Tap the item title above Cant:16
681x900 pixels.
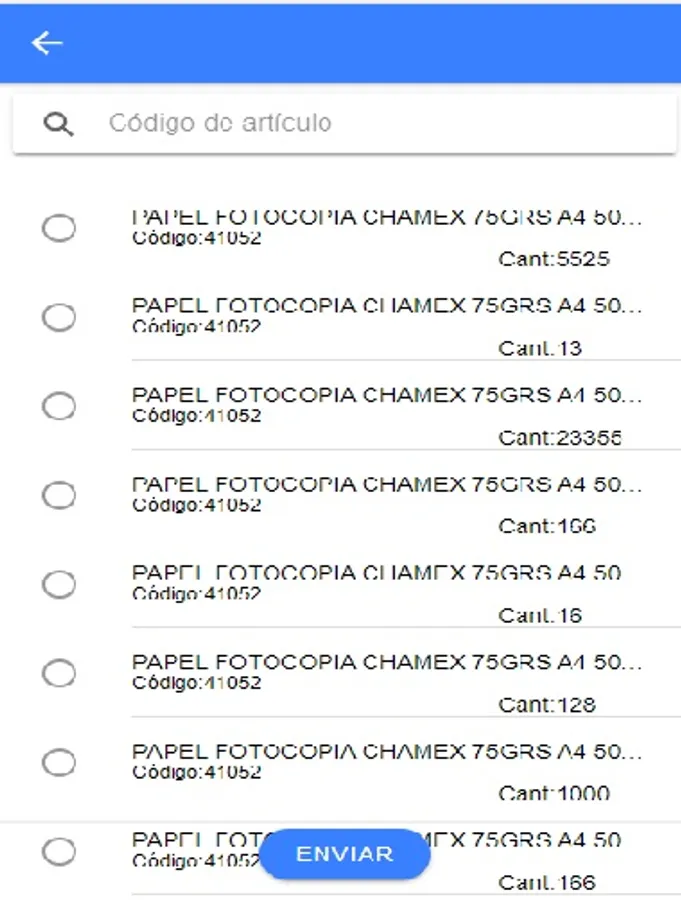tap(388, 573)
